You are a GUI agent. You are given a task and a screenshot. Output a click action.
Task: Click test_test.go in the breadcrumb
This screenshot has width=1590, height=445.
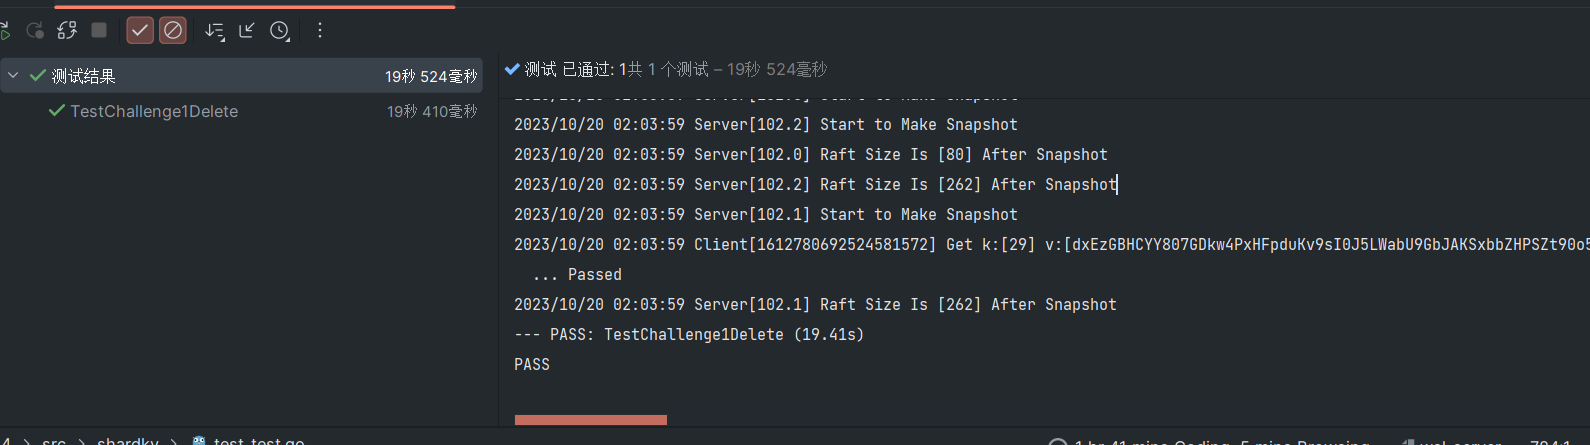(259, 440)
